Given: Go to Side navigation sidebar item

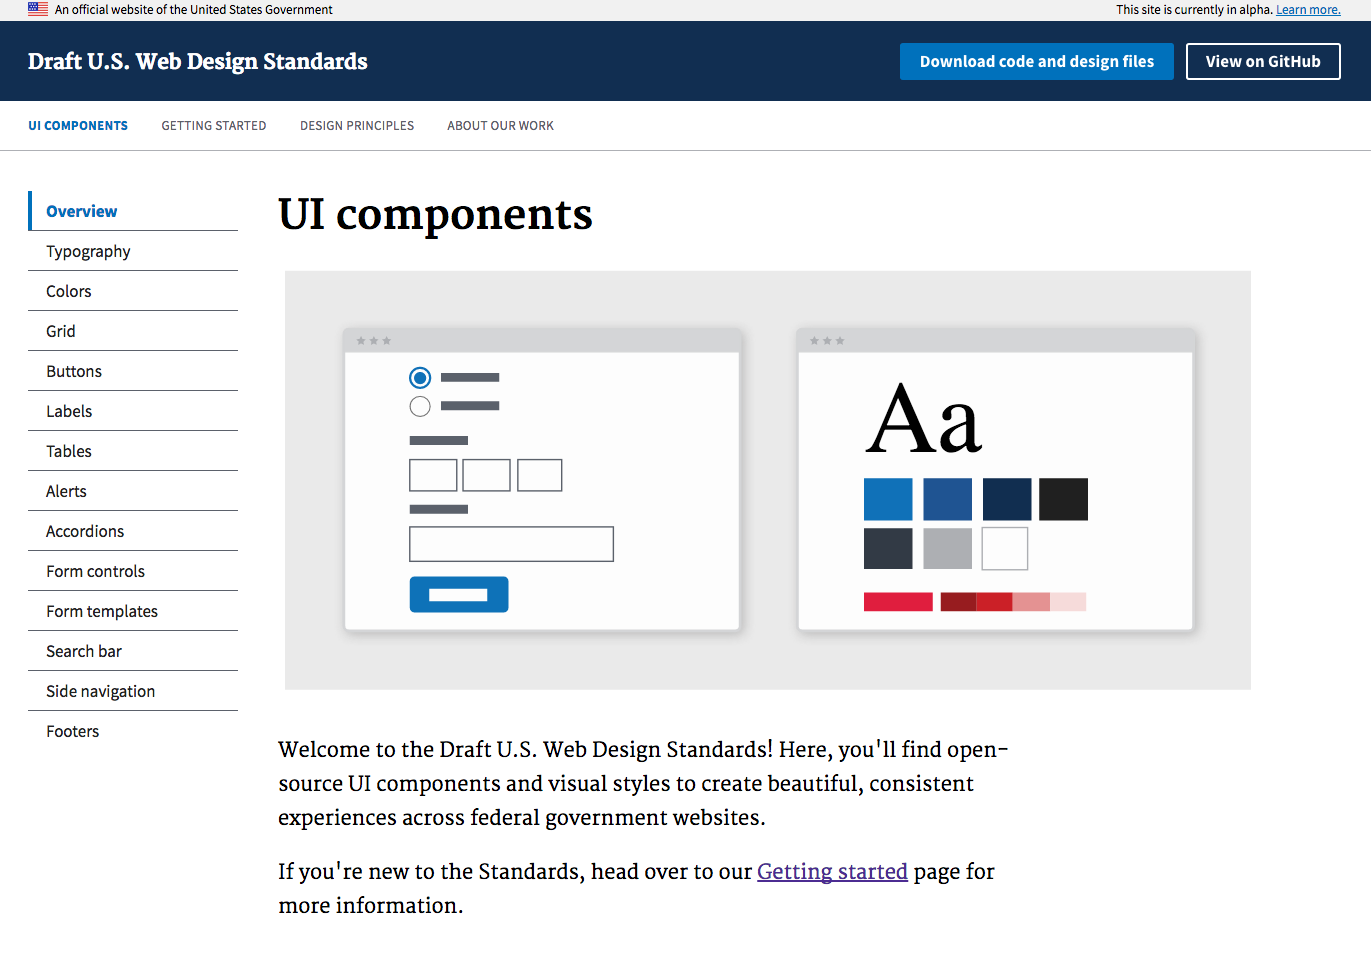Looking at the screenshot, I should pyautogui.click(x=133, y=691).
